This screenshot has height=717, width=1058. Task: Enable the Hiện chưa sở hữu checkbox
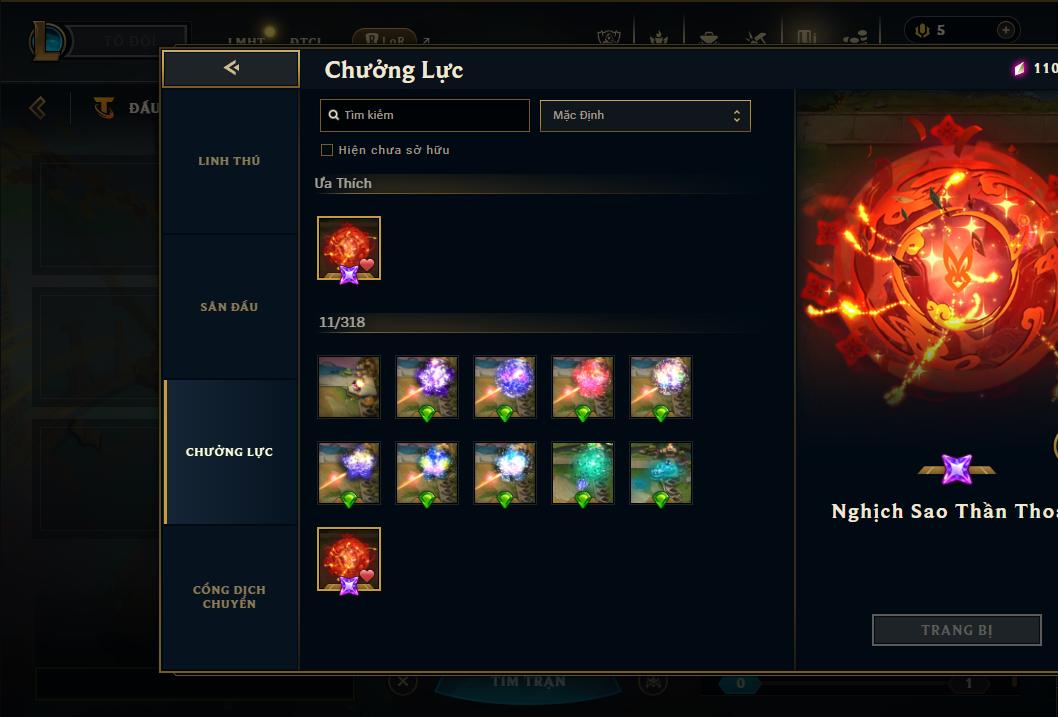click(327, 150)
